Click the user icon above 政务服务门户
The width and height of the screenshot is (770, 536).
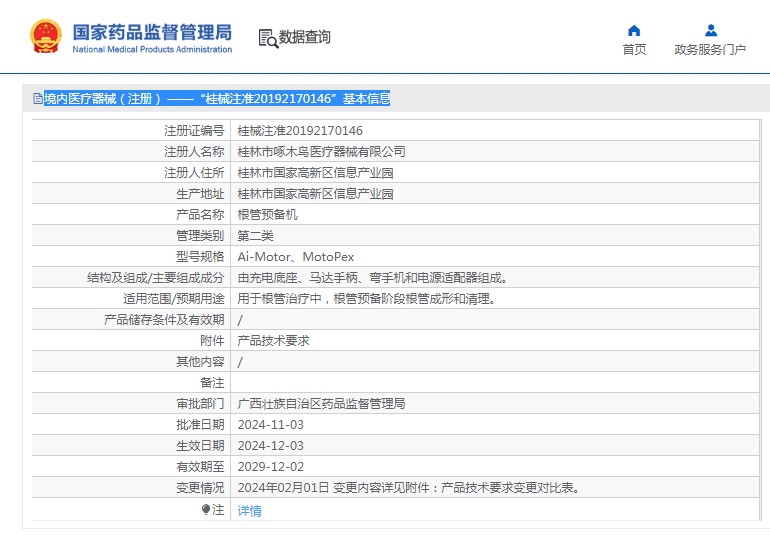point(711,31)
